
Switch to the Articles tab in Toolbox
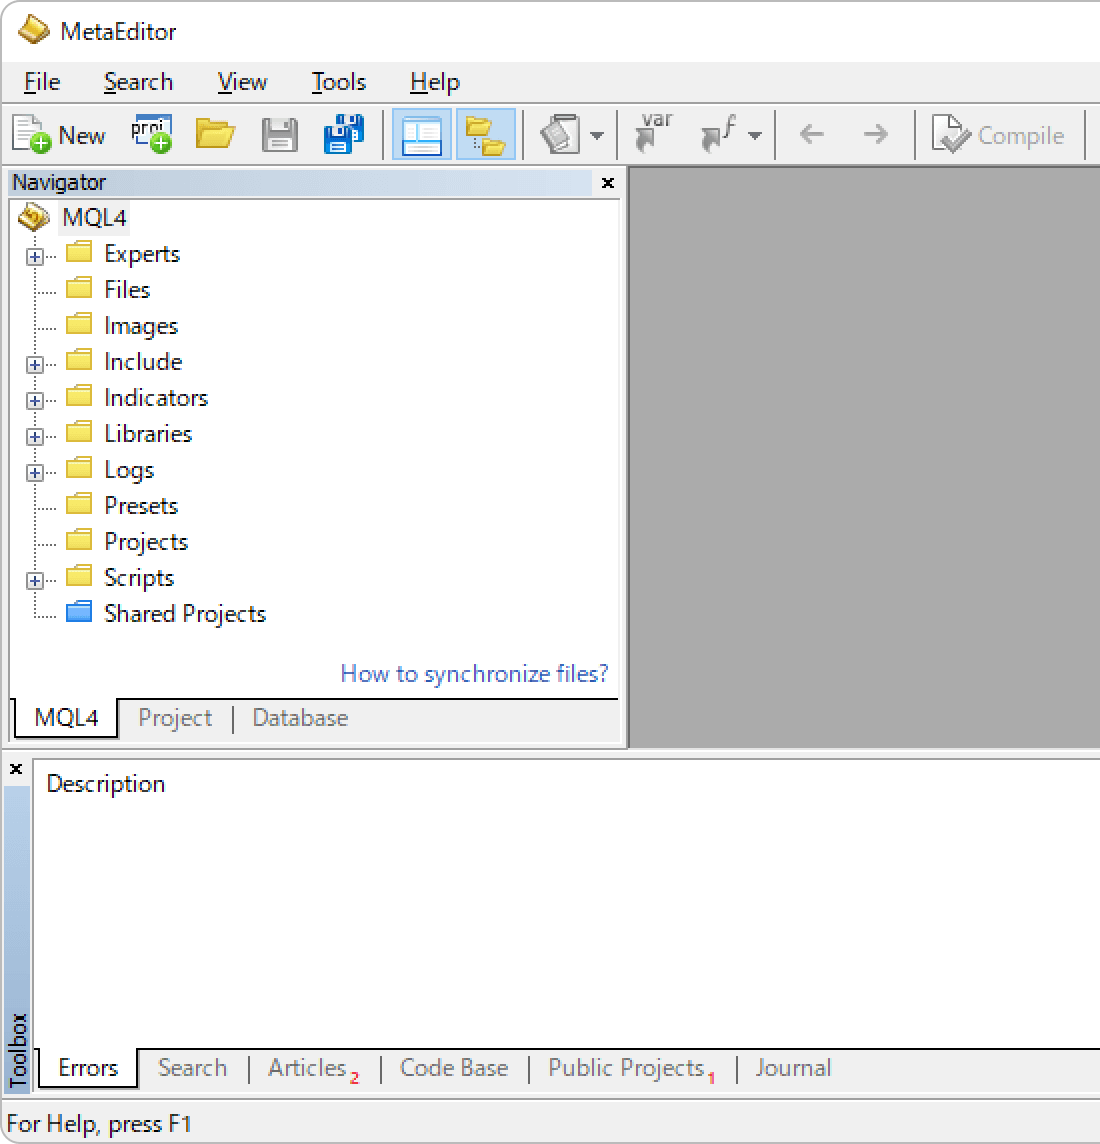tap(314, 1068)
